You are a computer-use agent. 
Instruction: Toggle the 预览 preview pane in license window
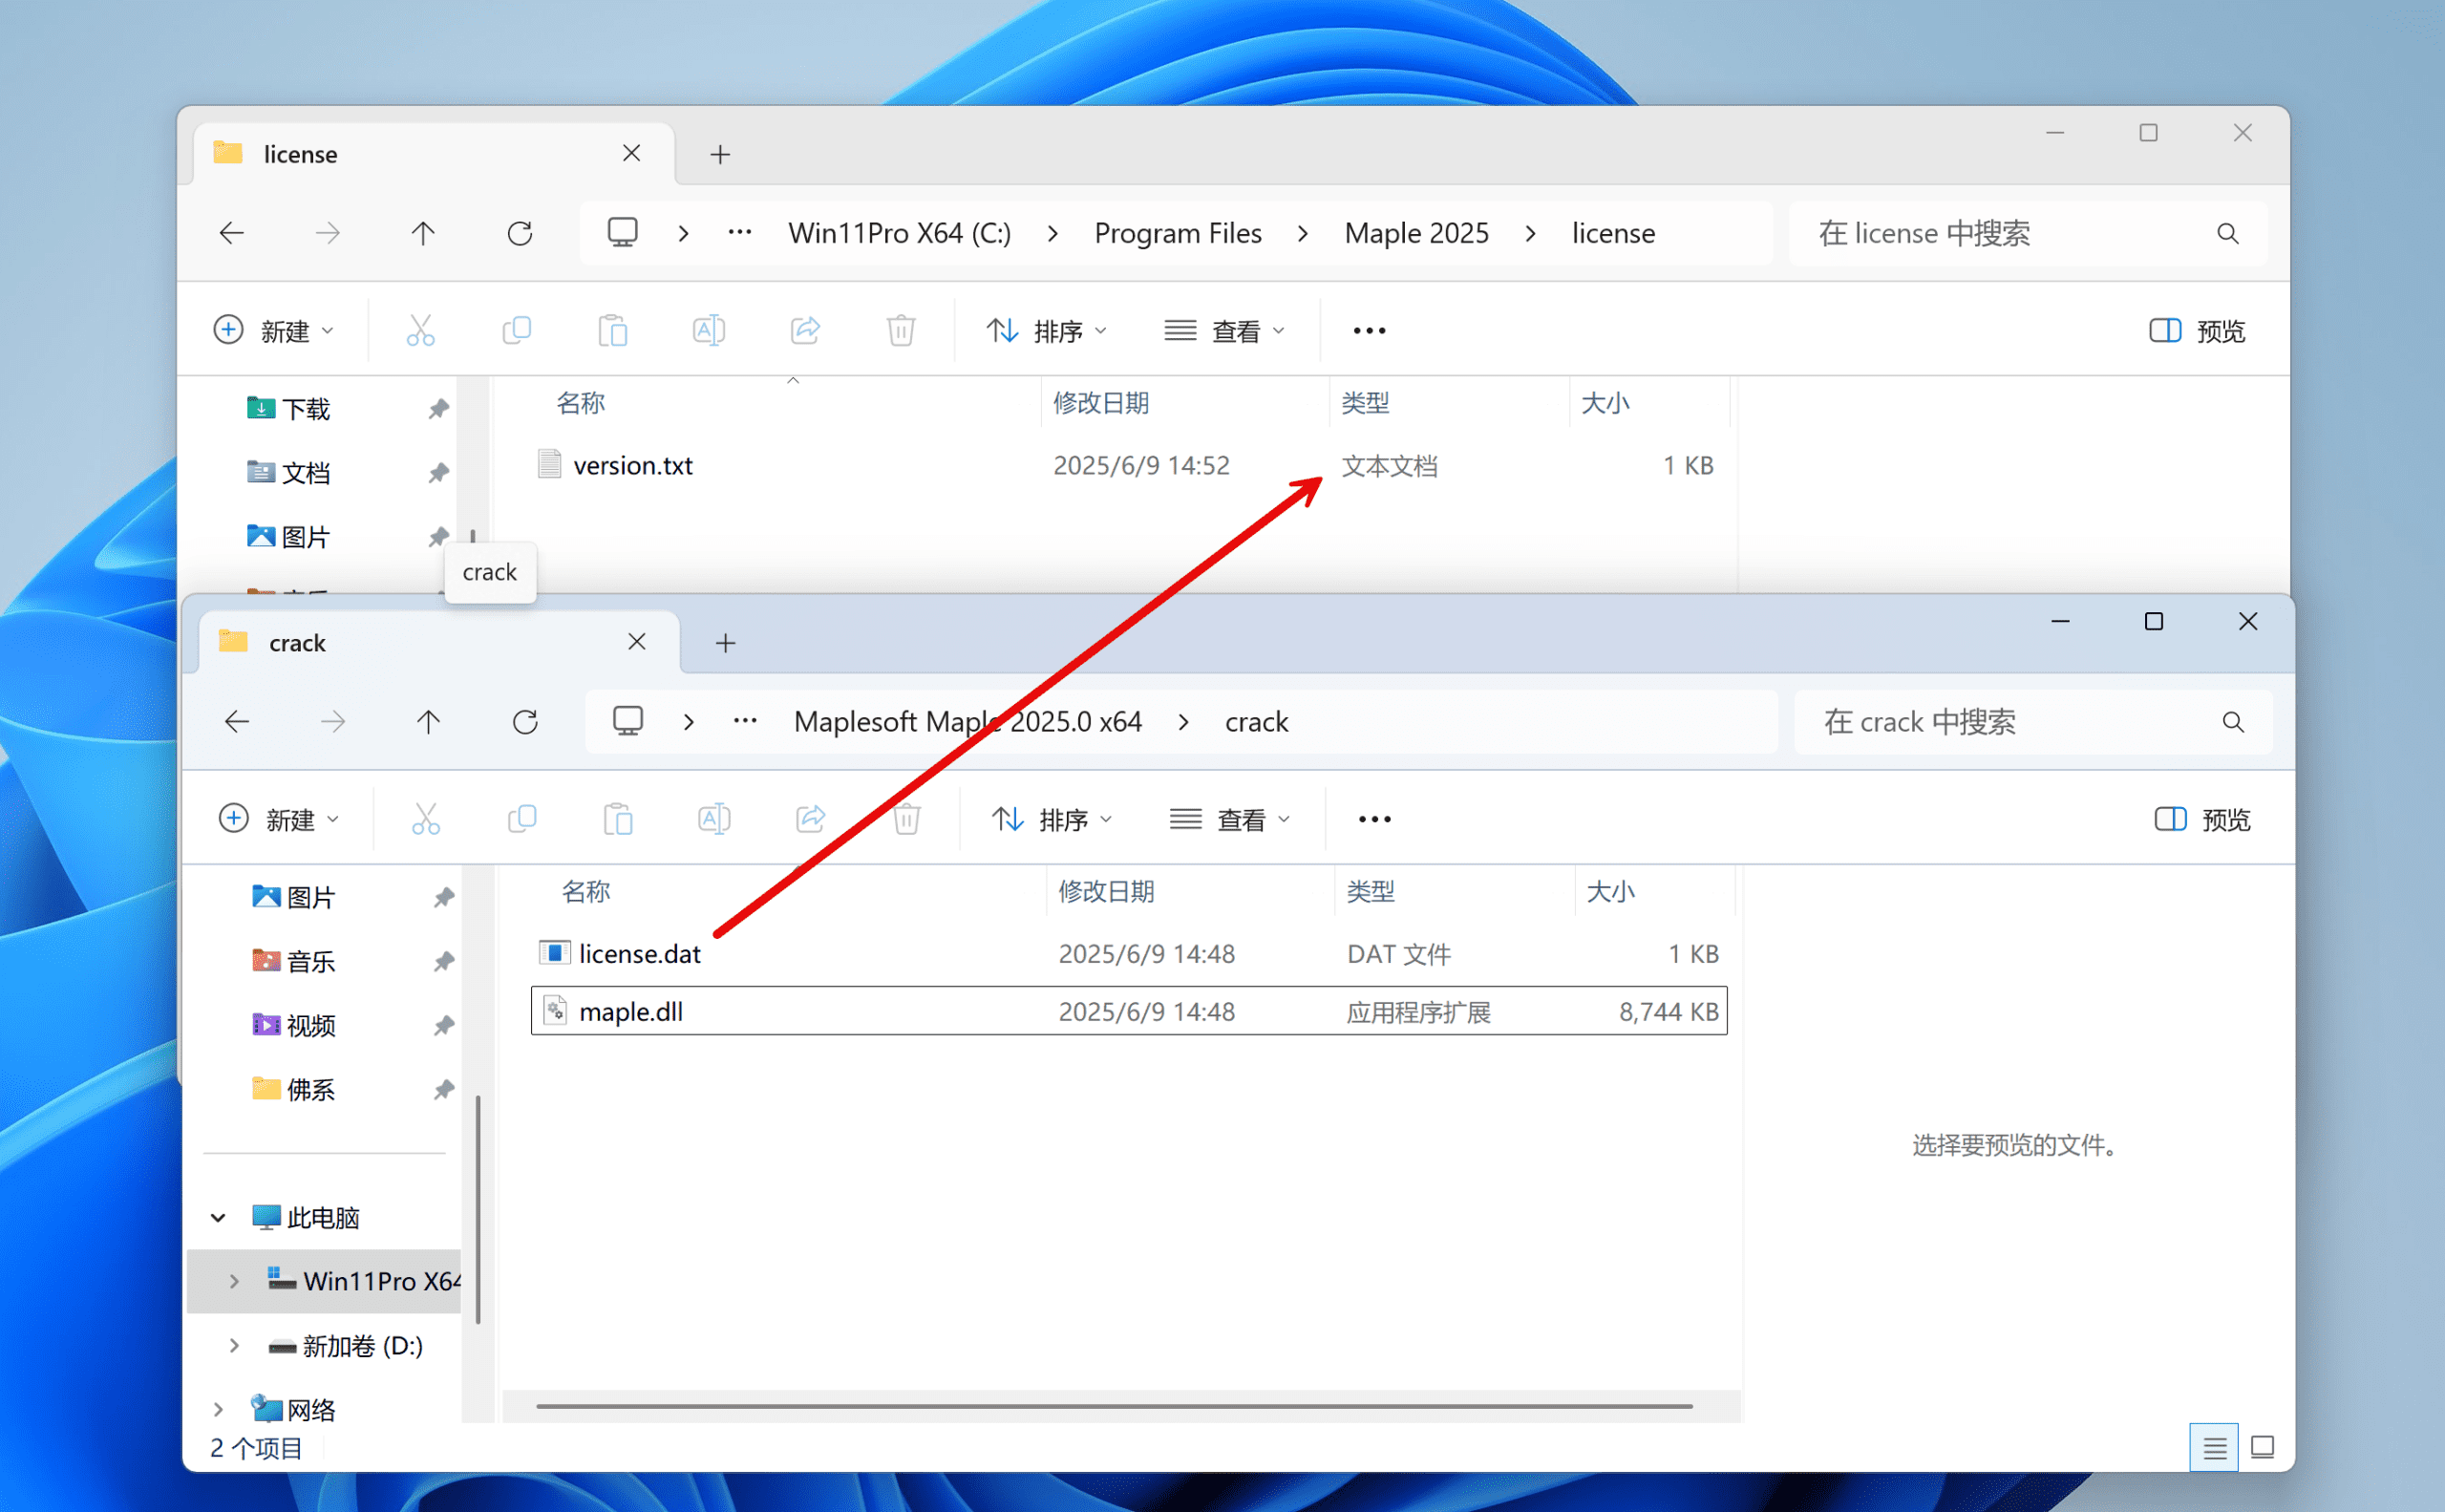click(x=2197, y=330)
